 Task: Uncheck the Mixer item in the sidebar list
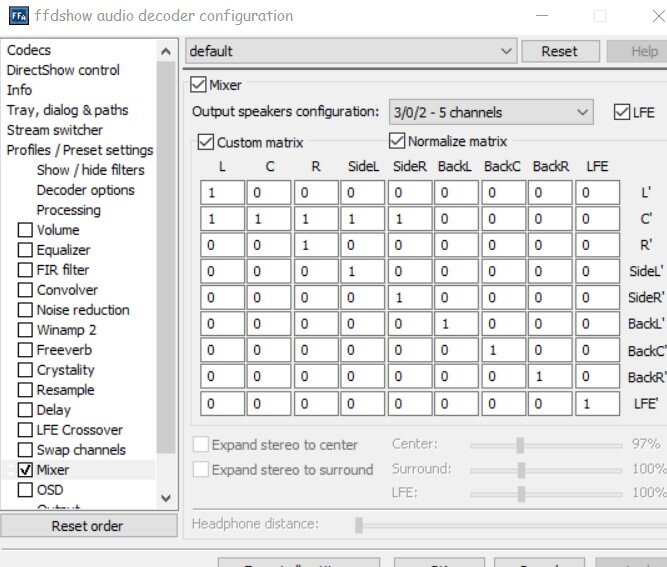(x=25, y=470)
